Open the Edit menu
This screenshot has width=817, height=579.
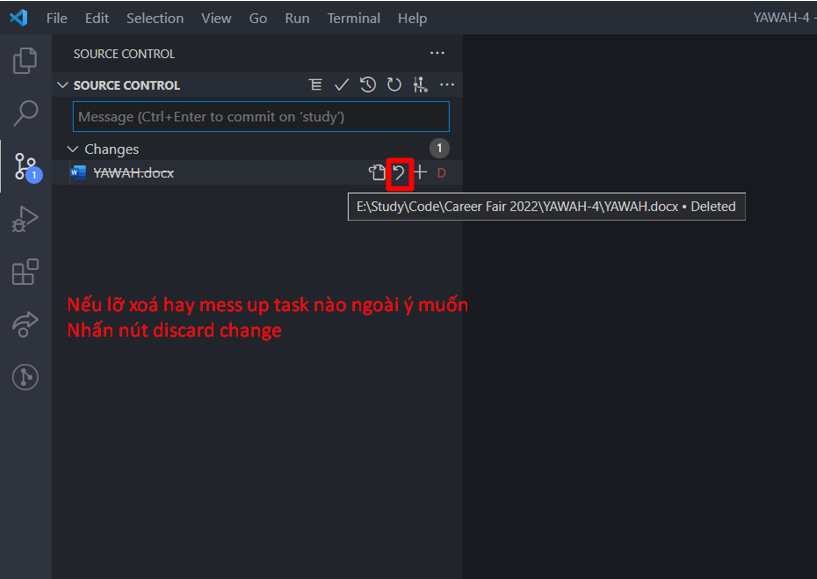pyautogui.click(x=97, y=18)
